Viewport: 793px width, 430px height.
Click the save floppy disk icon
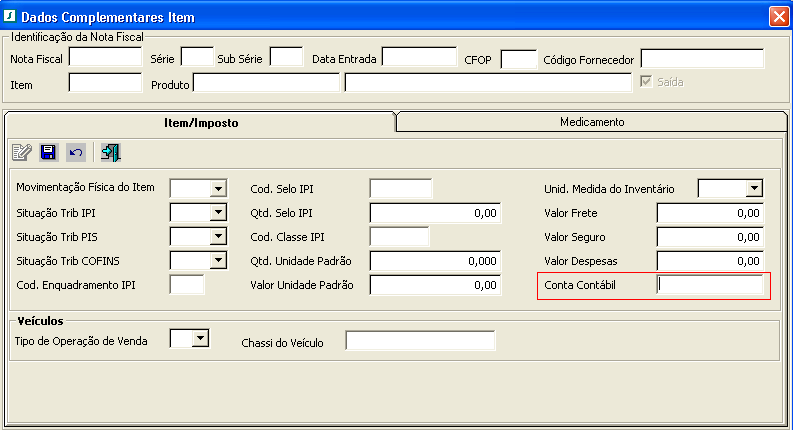coord(48,152)
